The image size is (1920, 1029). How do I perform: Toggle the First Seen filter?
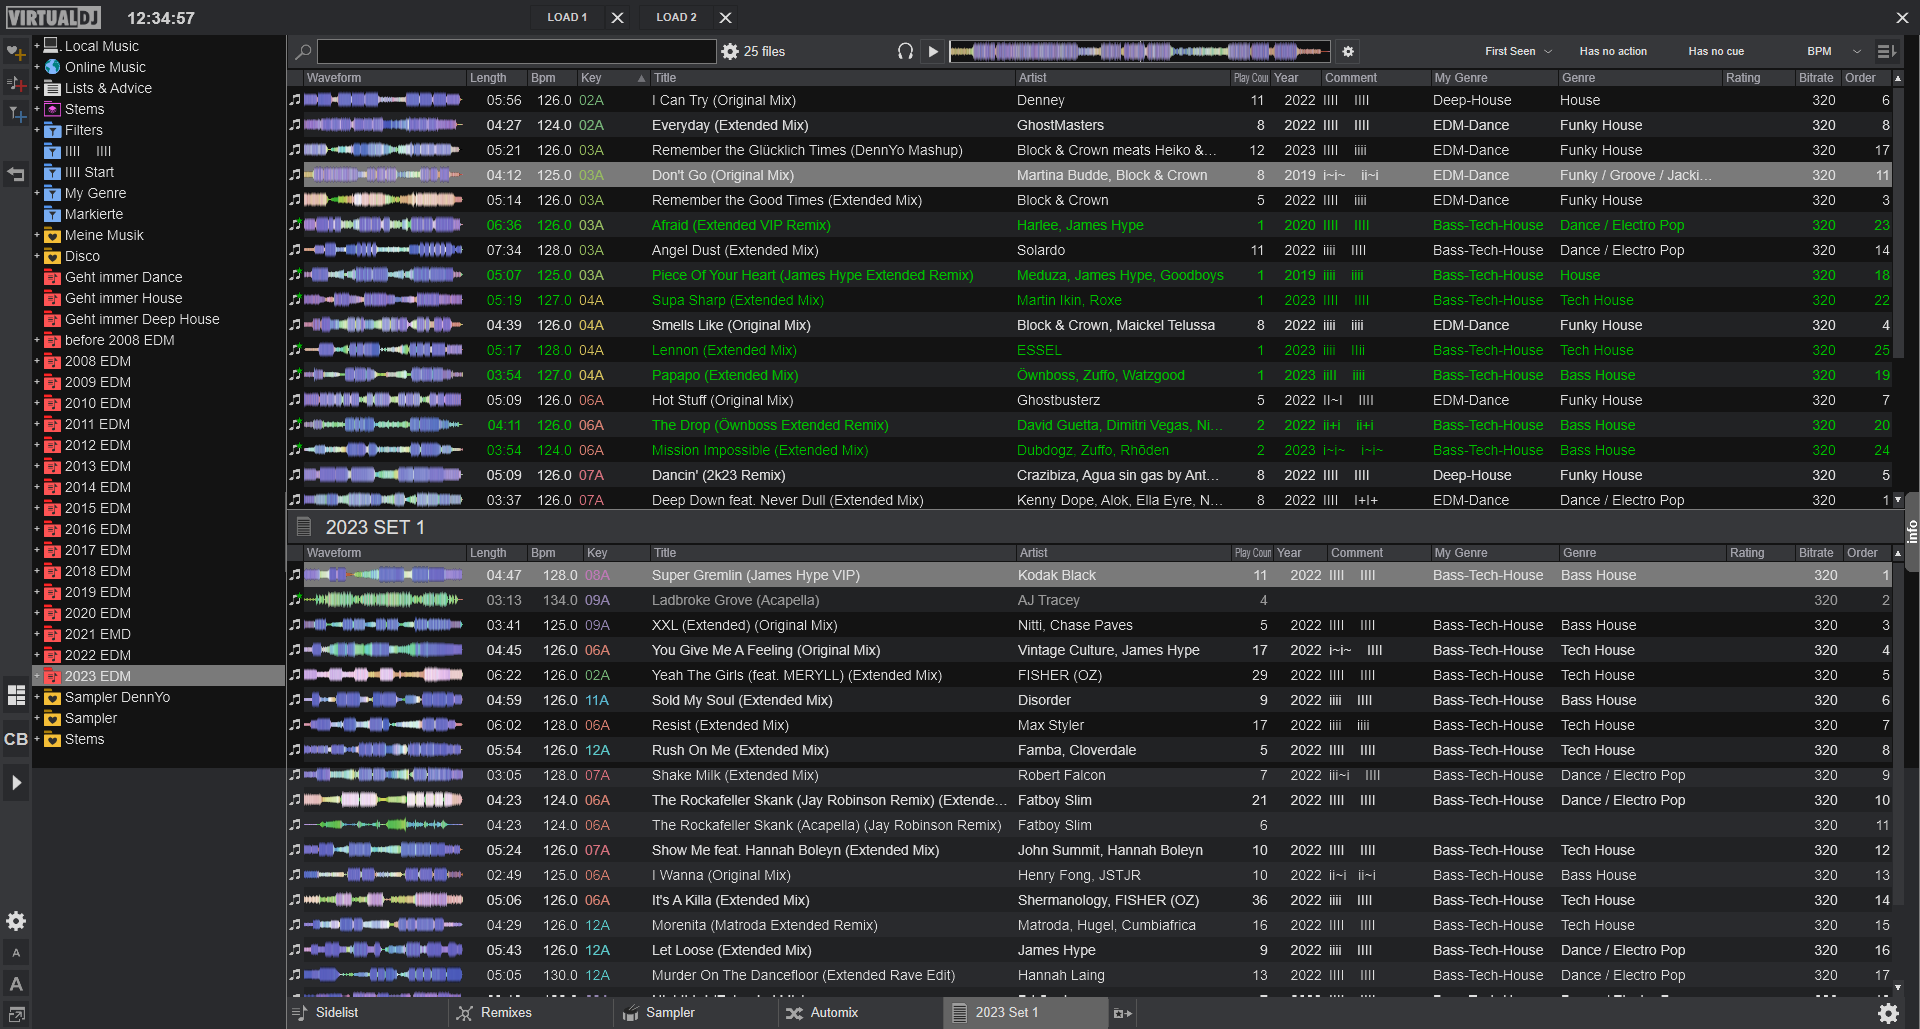[1510, 51]
